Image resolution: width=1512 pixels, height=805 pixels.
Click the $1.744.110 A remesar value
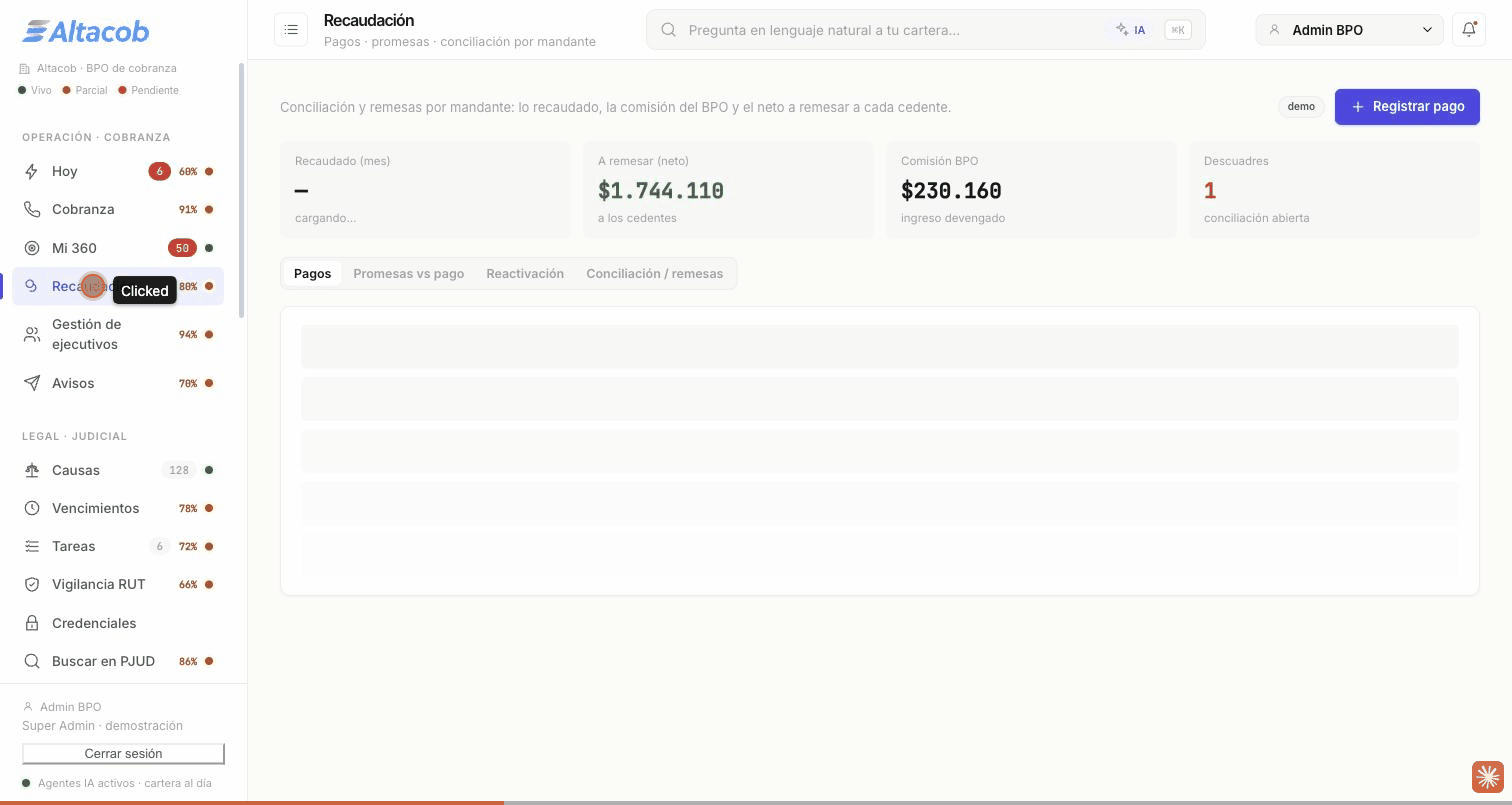661,190
